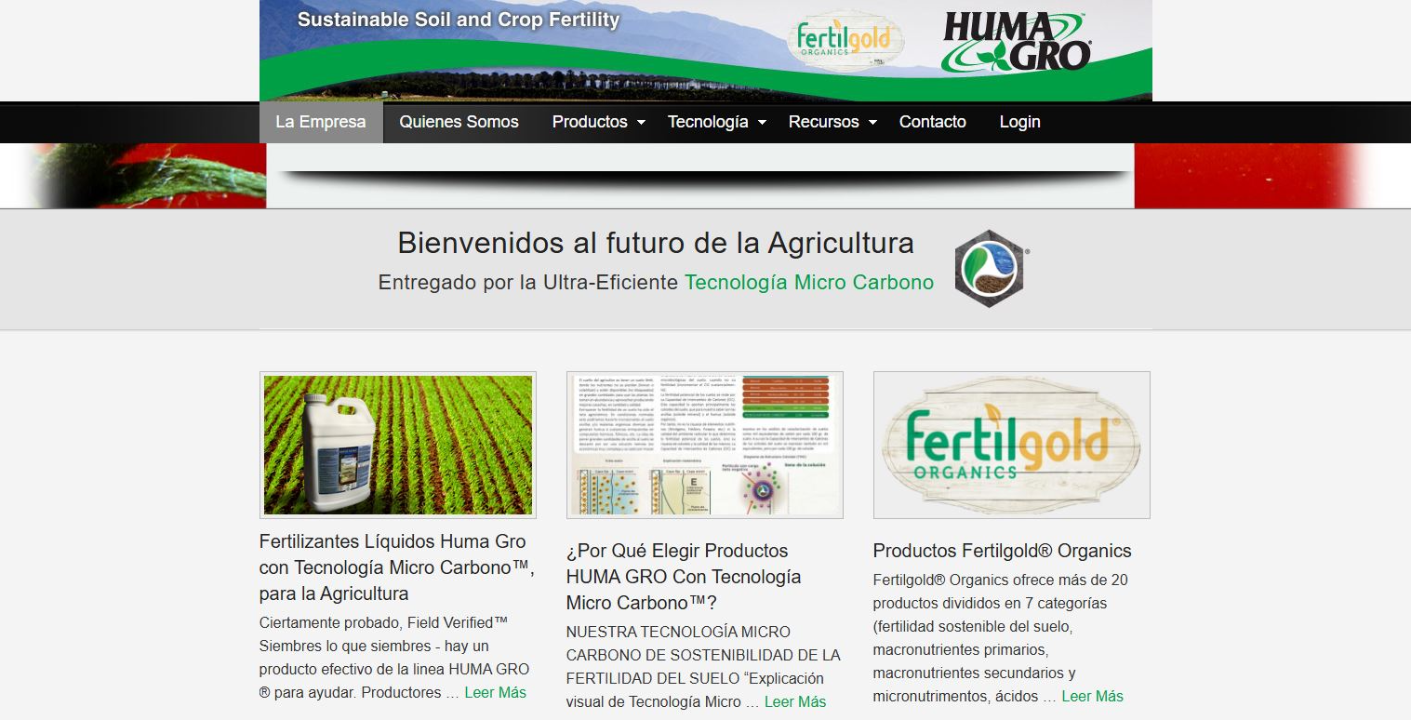The image size is (1411, 720).
Task: Click the hexagonal Micro Carbon Technology badge
Action: click(x=990, y=268)
